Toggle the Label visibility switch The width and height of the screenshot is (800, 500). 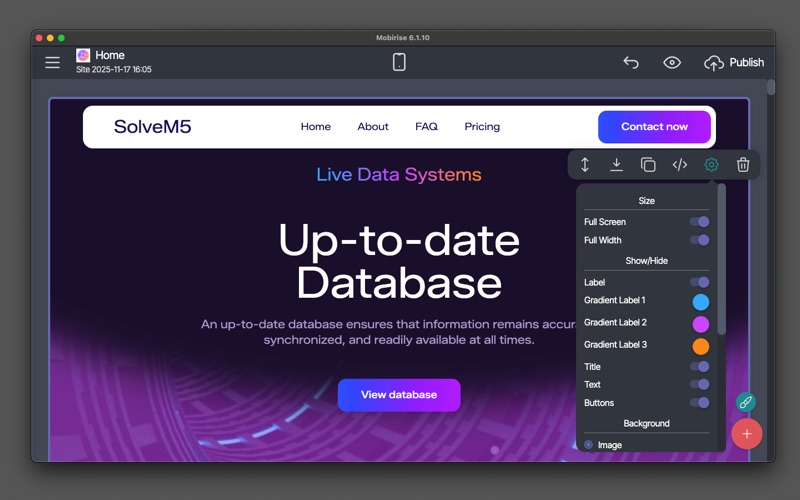(x=699, y=282)
